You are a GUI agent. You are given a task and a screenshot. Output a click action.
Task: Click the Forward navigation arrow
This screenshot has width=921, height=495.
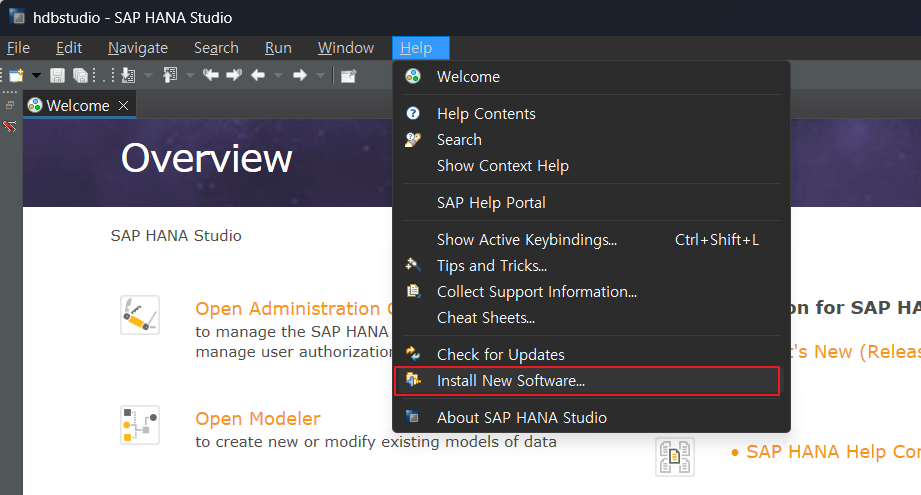pos(300,75)
